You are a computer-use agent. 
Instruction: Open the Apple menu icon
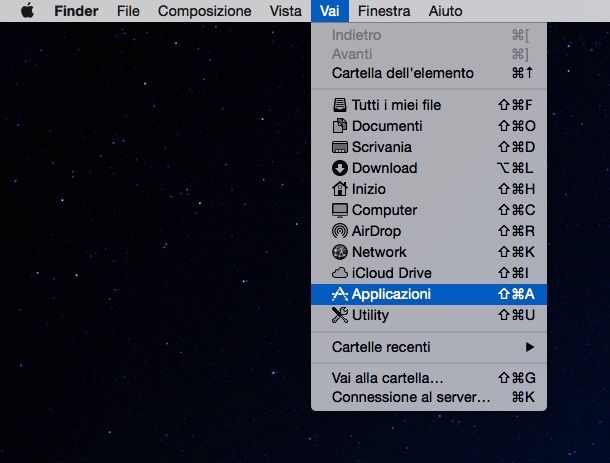pos(27,11)
